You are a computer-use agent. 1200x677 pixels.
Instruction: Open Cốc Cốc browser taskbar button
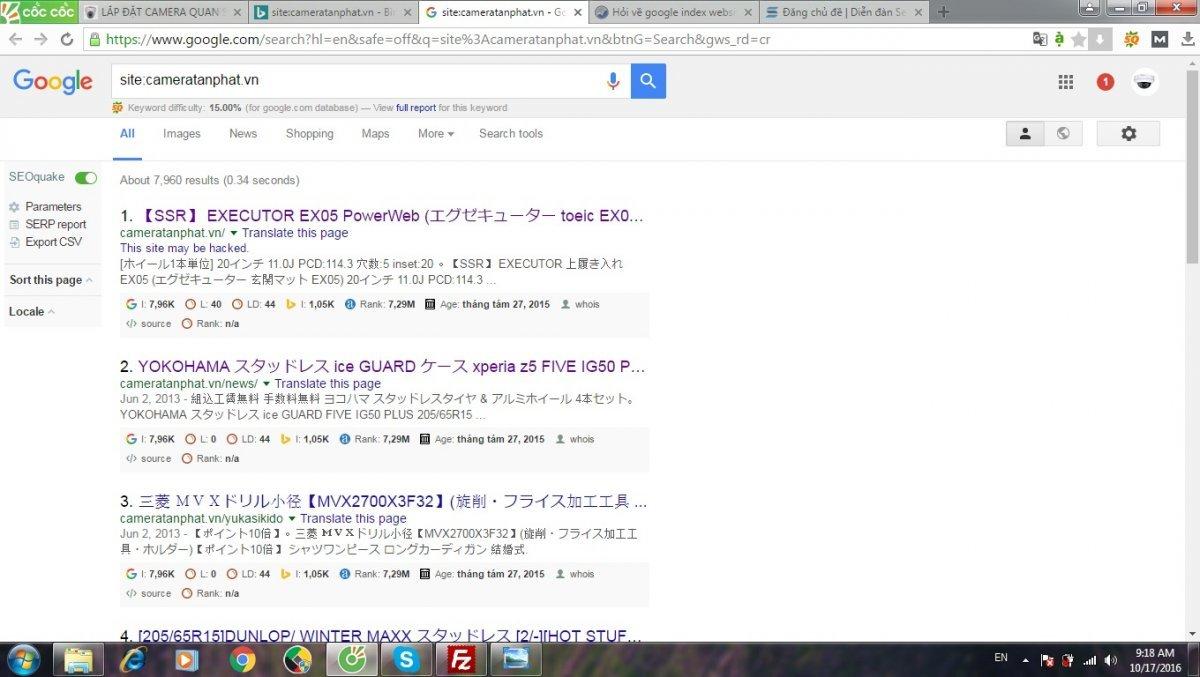[352, 659]
